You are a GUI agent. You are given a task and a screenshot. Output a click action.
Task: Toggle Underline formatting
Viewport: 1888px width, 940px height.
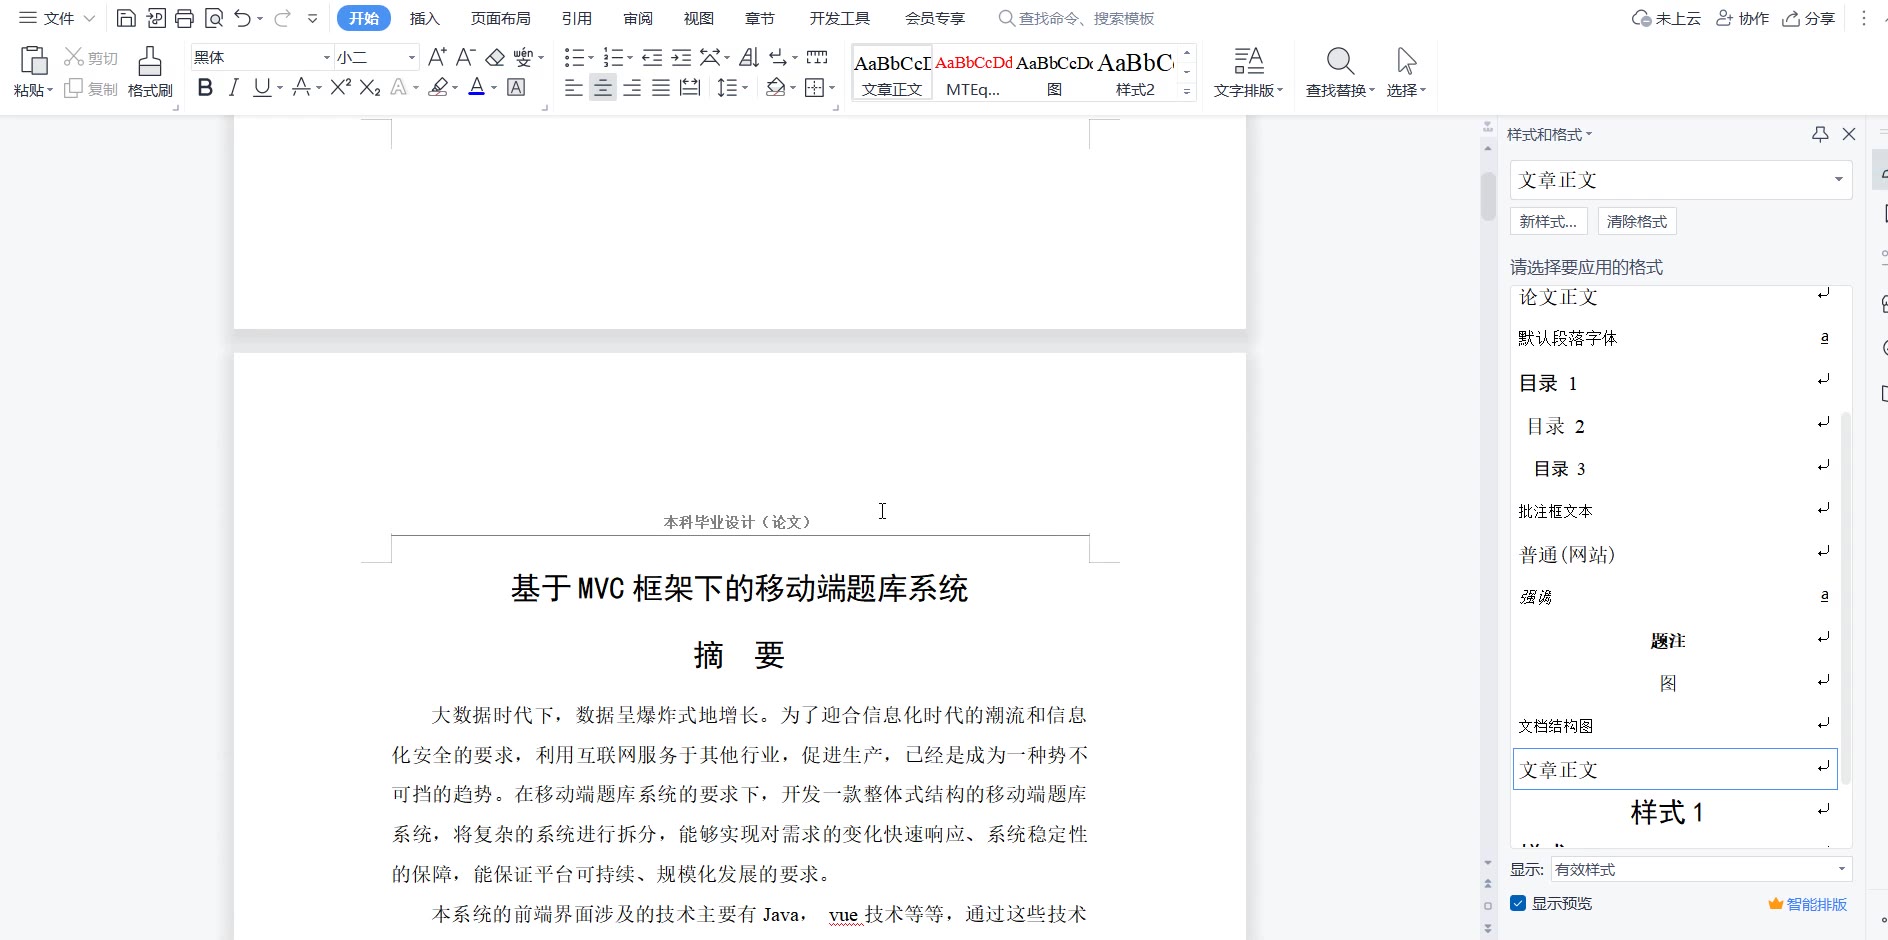click(x=261, y=87)
